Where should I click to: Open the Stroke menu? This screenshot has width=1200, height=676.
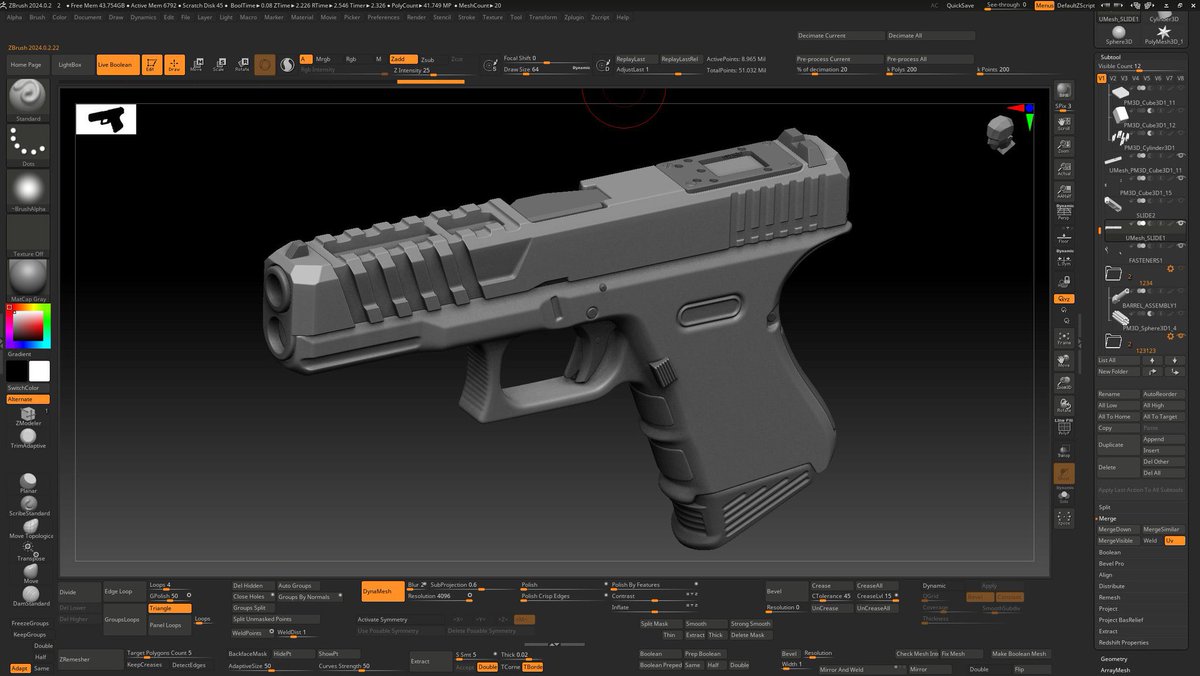click(x=467, y=17)
